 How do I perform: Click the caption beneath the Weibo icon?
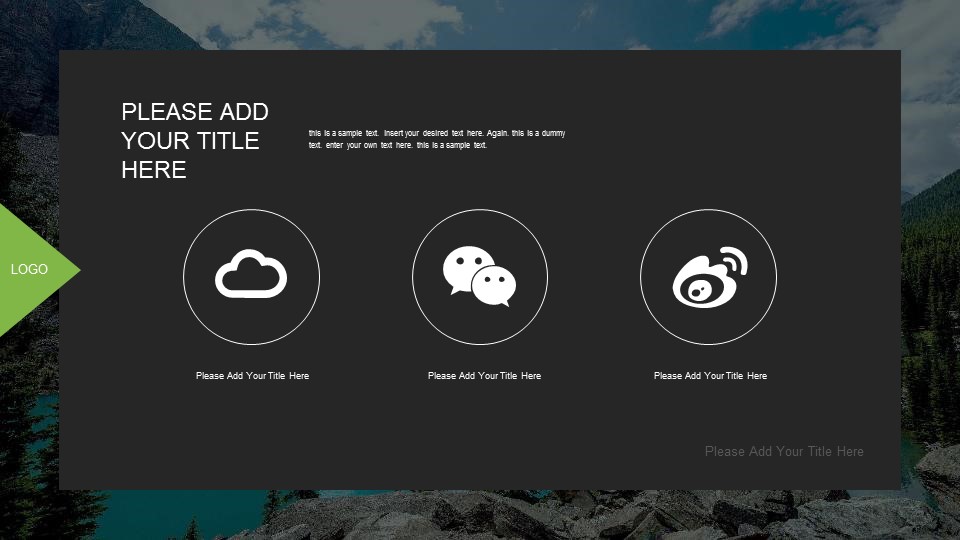pyautogui.click(x=710, y=376)
